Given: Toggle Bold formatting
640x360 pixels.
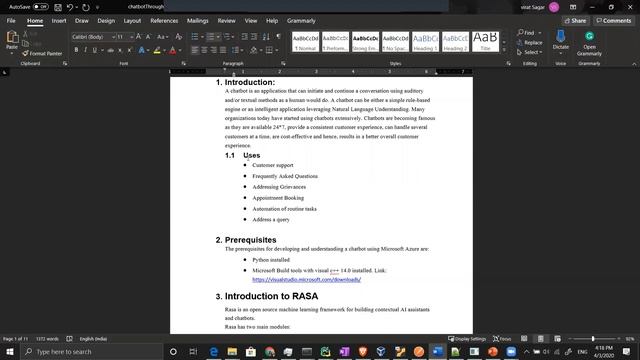Looking at the screenshot, I should point(76,50).
